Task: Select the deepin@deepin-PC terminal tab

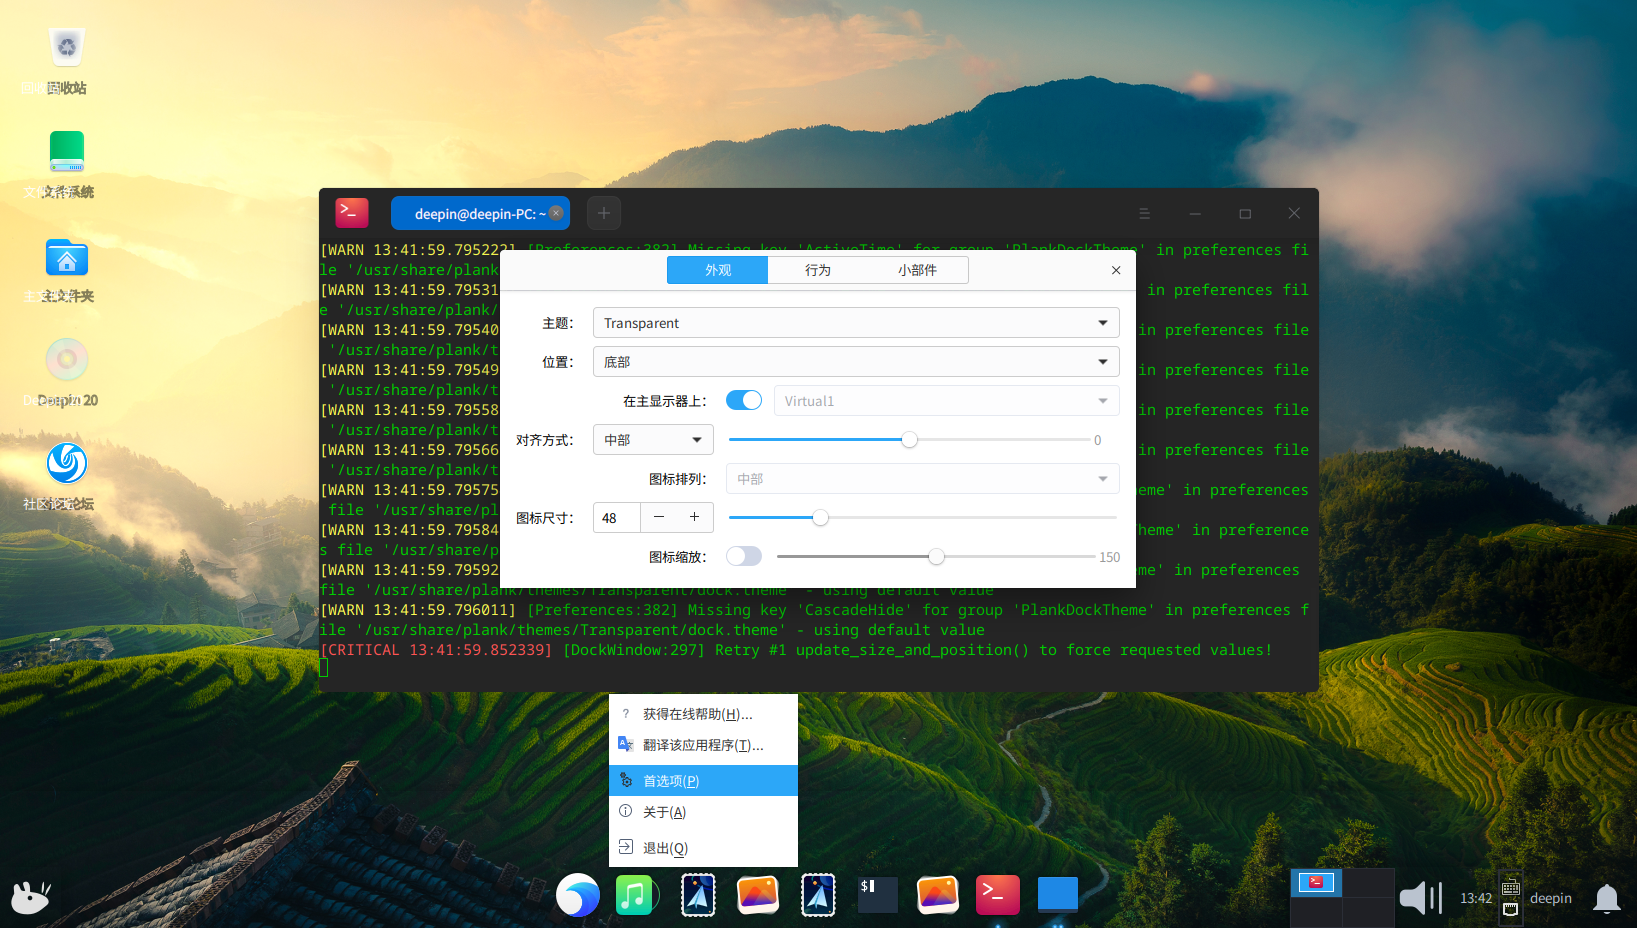Action: tap(480, 213)
